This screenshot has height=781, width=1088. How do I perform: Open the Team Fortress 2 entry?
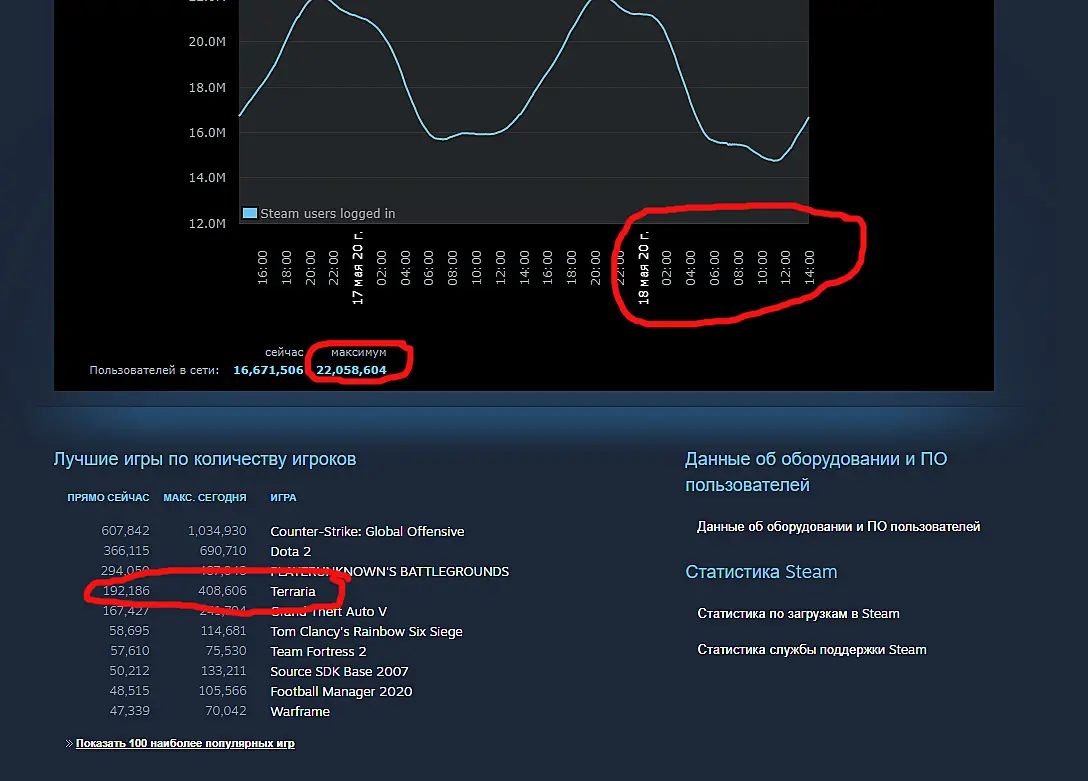point(318,651)
